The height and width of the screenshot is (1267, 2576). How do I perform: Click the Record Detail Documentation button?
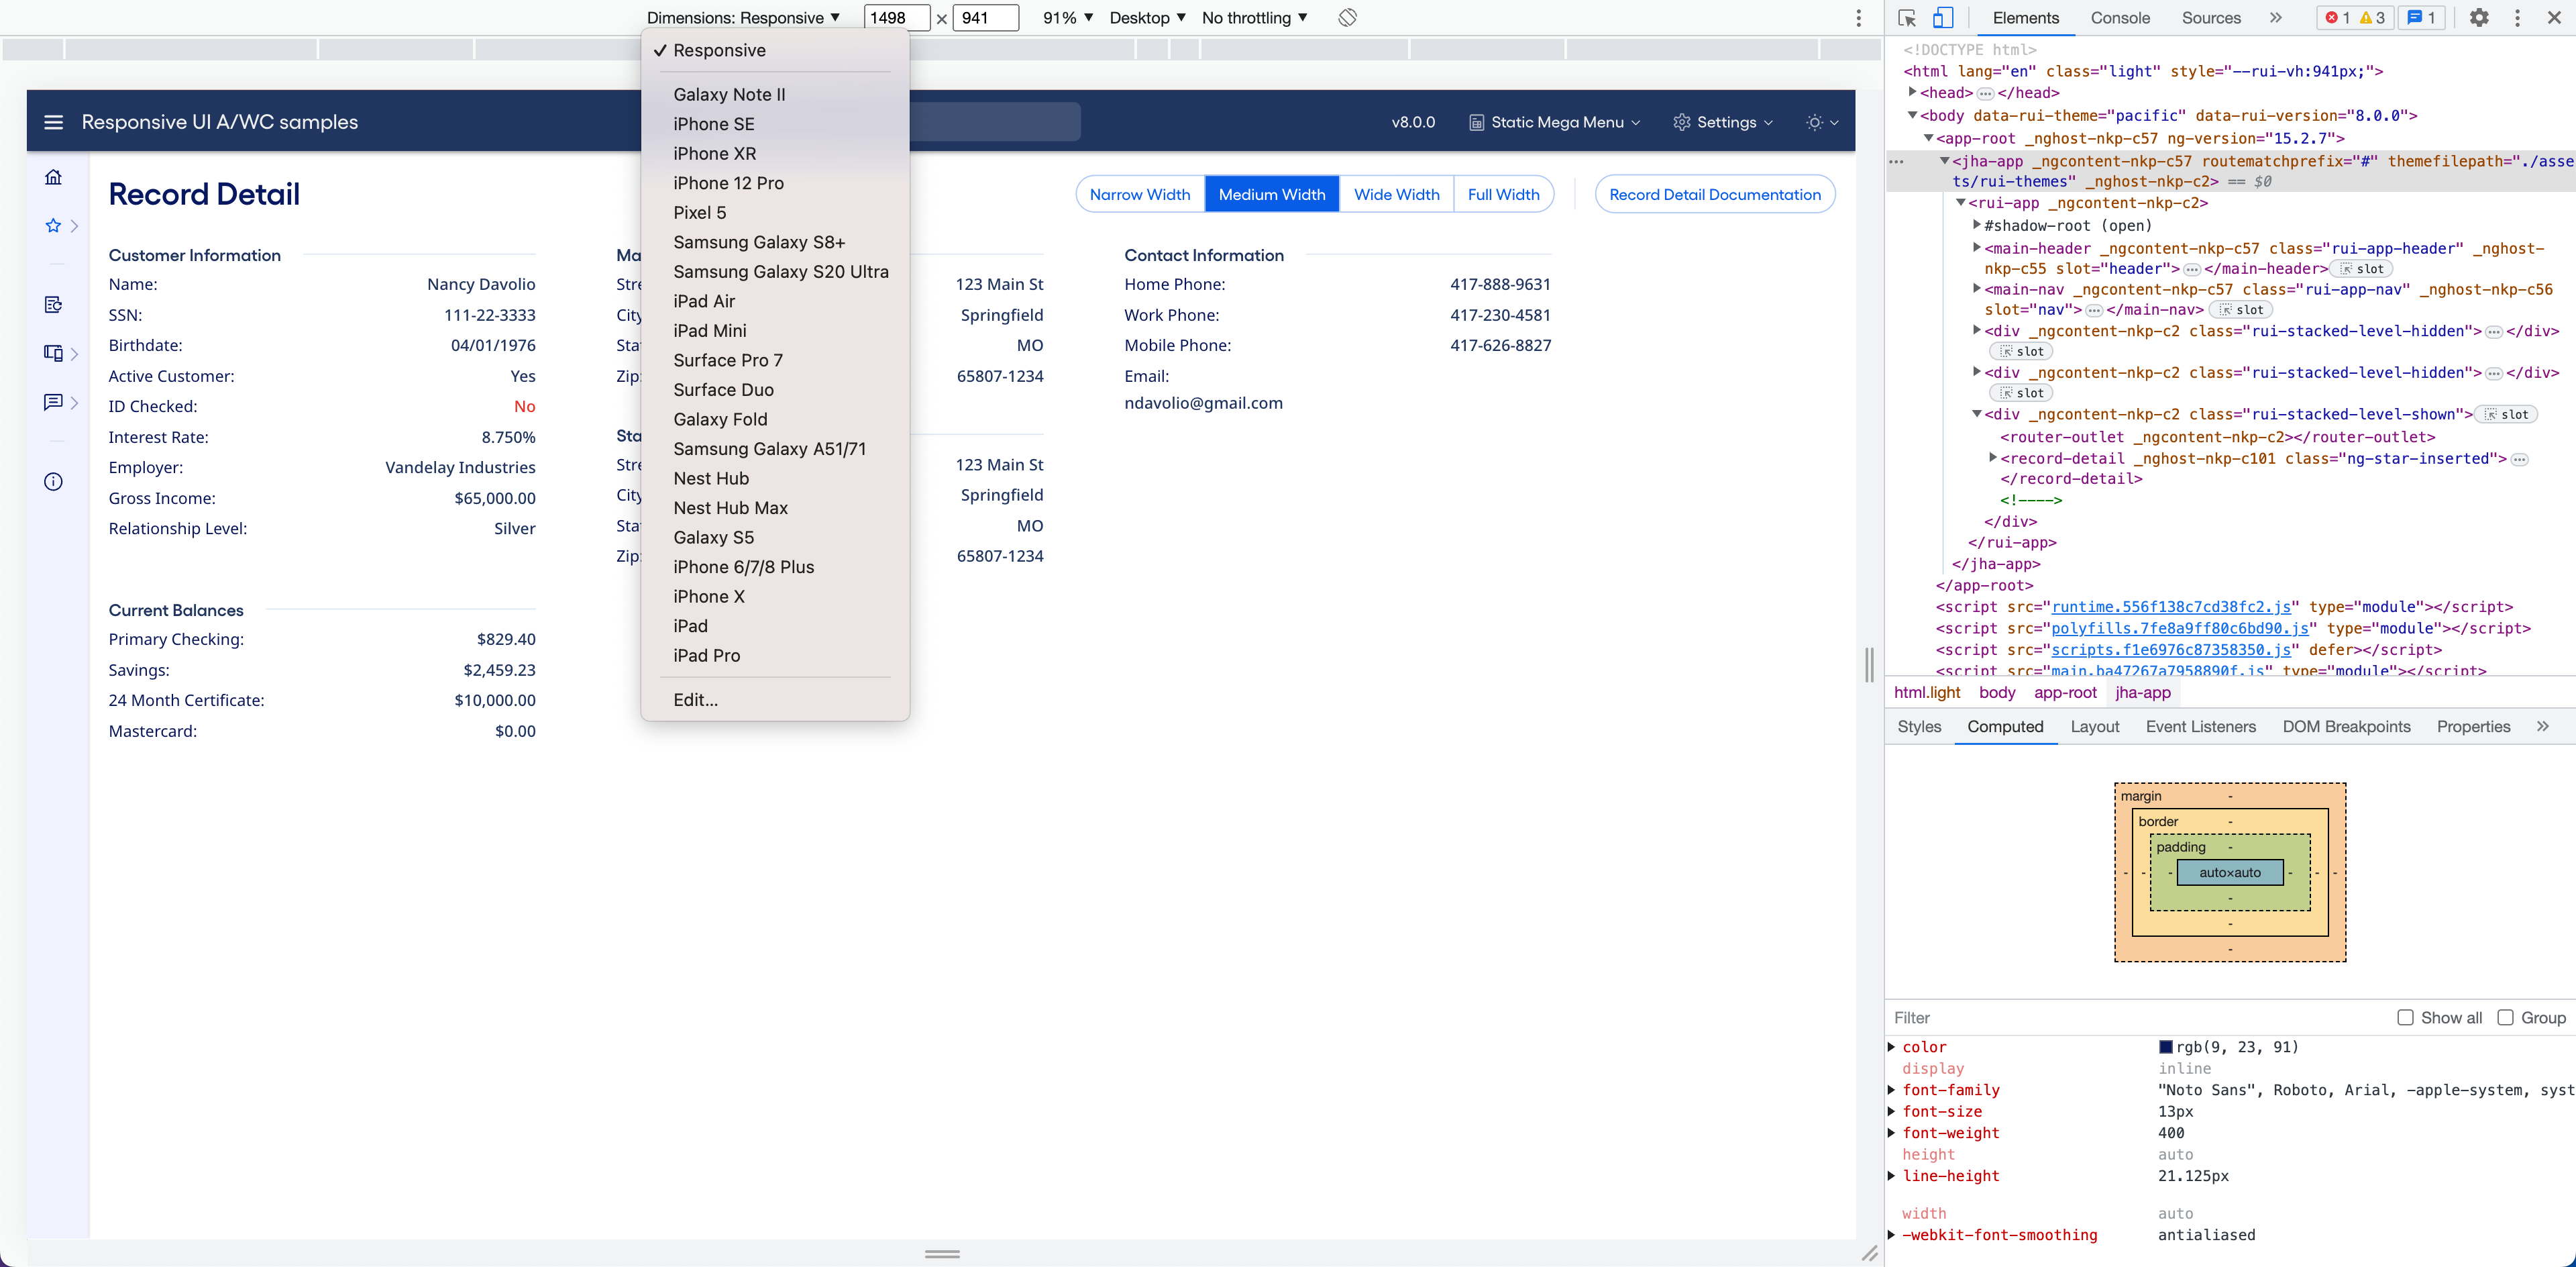pos(1715,194)
